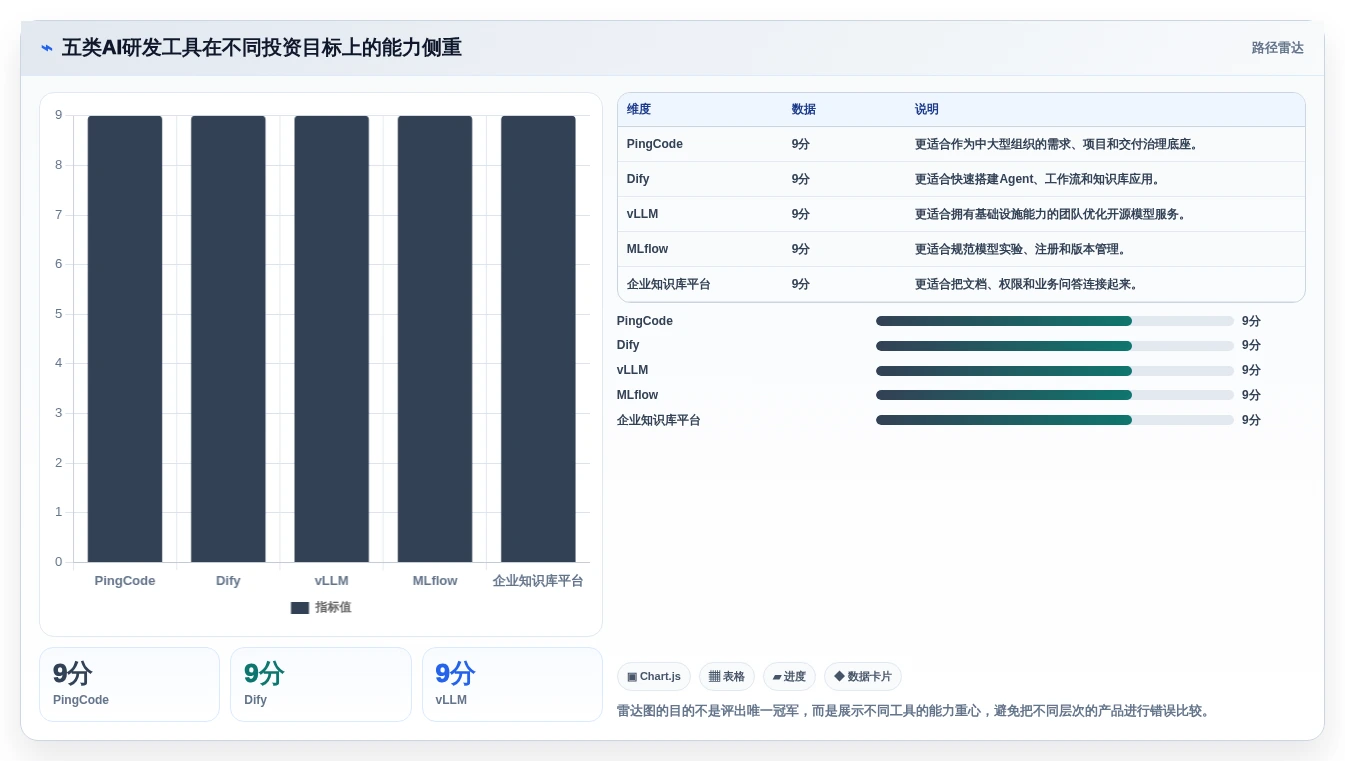This screenshot has width=1345, height=761.
Task: Click the PingCode bar in the chart
Action: [x=125, y=339]
